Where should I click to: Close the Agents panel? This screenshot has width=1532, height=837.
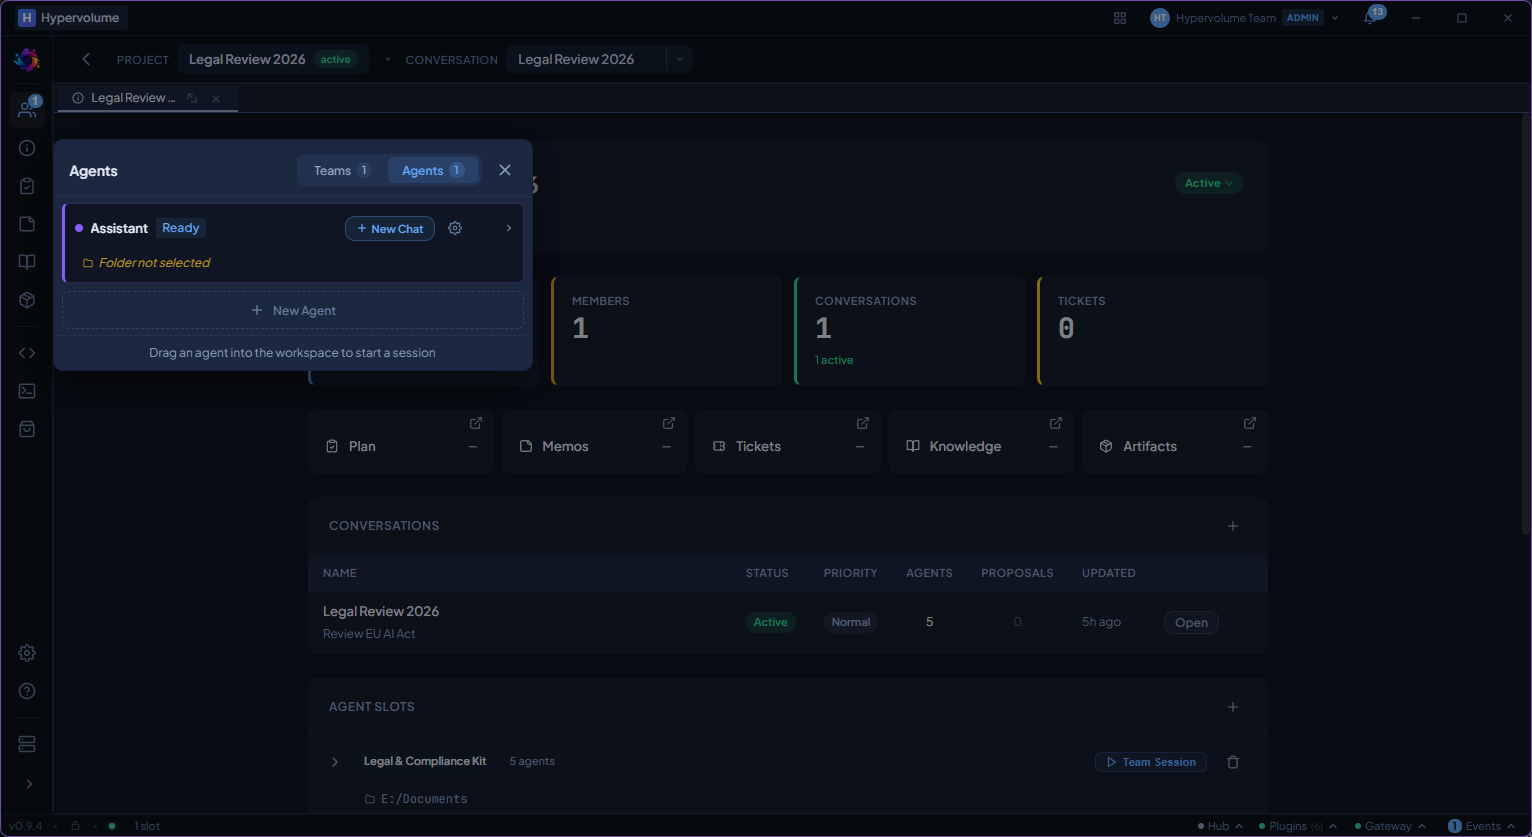coord(505,170)
